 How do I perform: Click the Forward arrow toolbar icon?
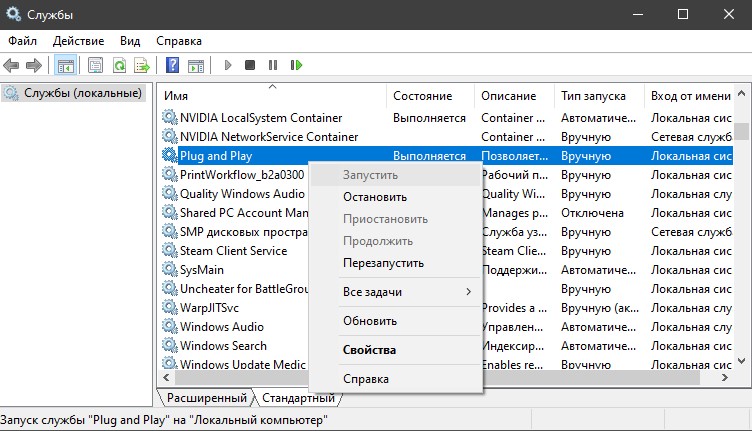(x=34, y=65)
